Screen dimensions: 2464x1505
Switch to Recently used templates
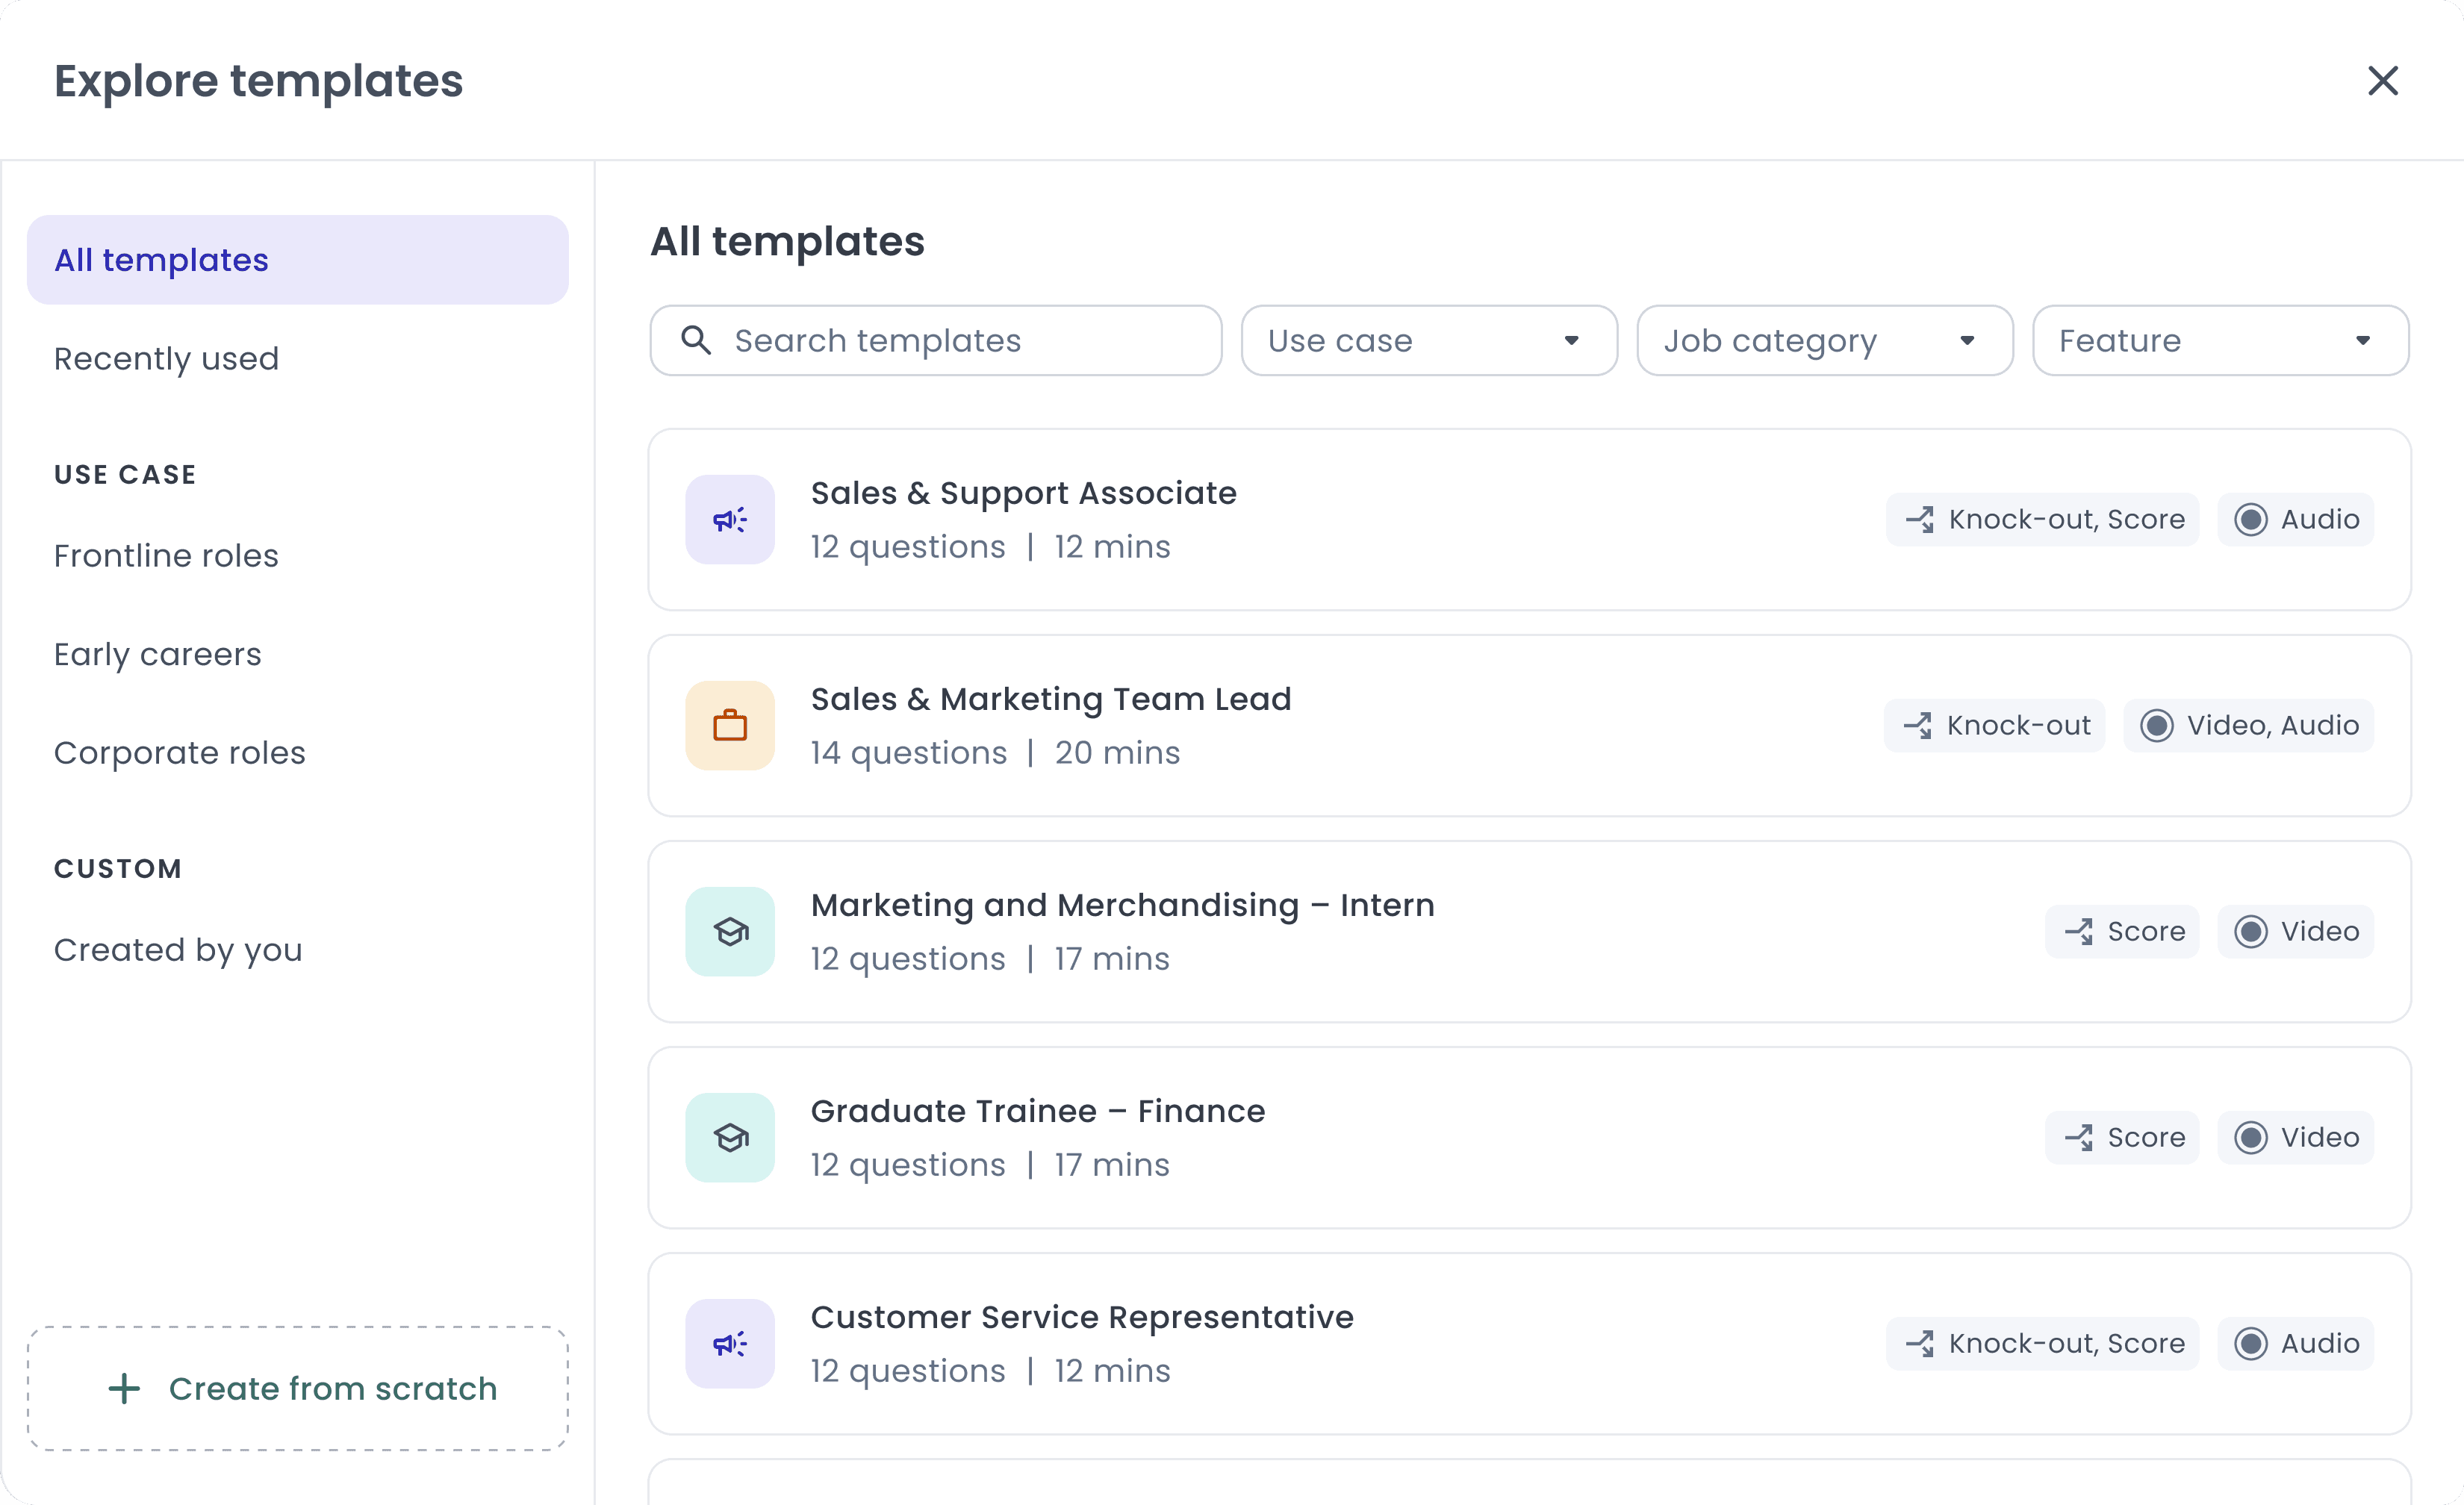tap(166, 358)
